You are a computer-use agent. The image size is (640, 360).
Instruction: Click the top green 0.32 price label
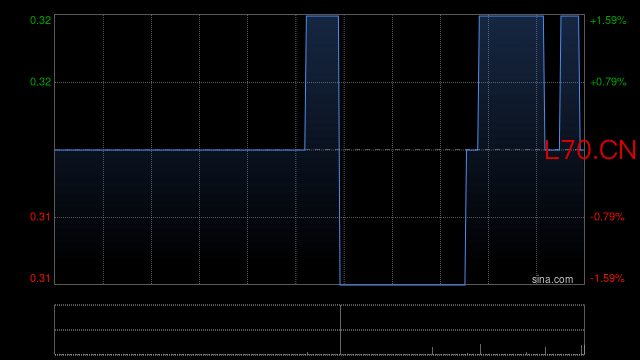[41, 20]
